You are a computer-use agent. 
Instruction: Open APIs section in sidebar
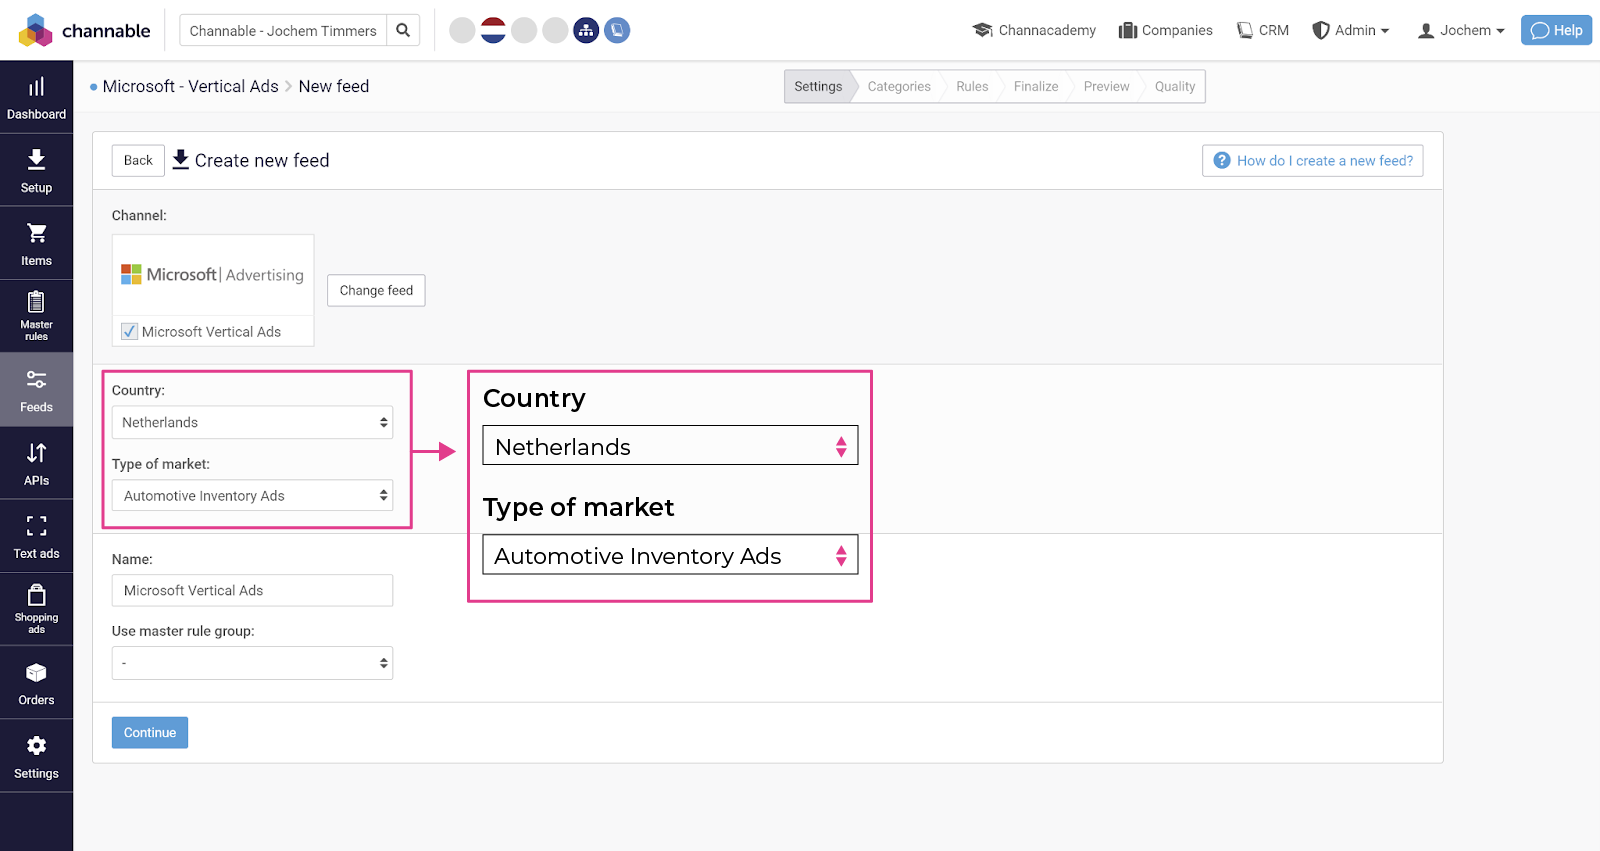[36, 464]
